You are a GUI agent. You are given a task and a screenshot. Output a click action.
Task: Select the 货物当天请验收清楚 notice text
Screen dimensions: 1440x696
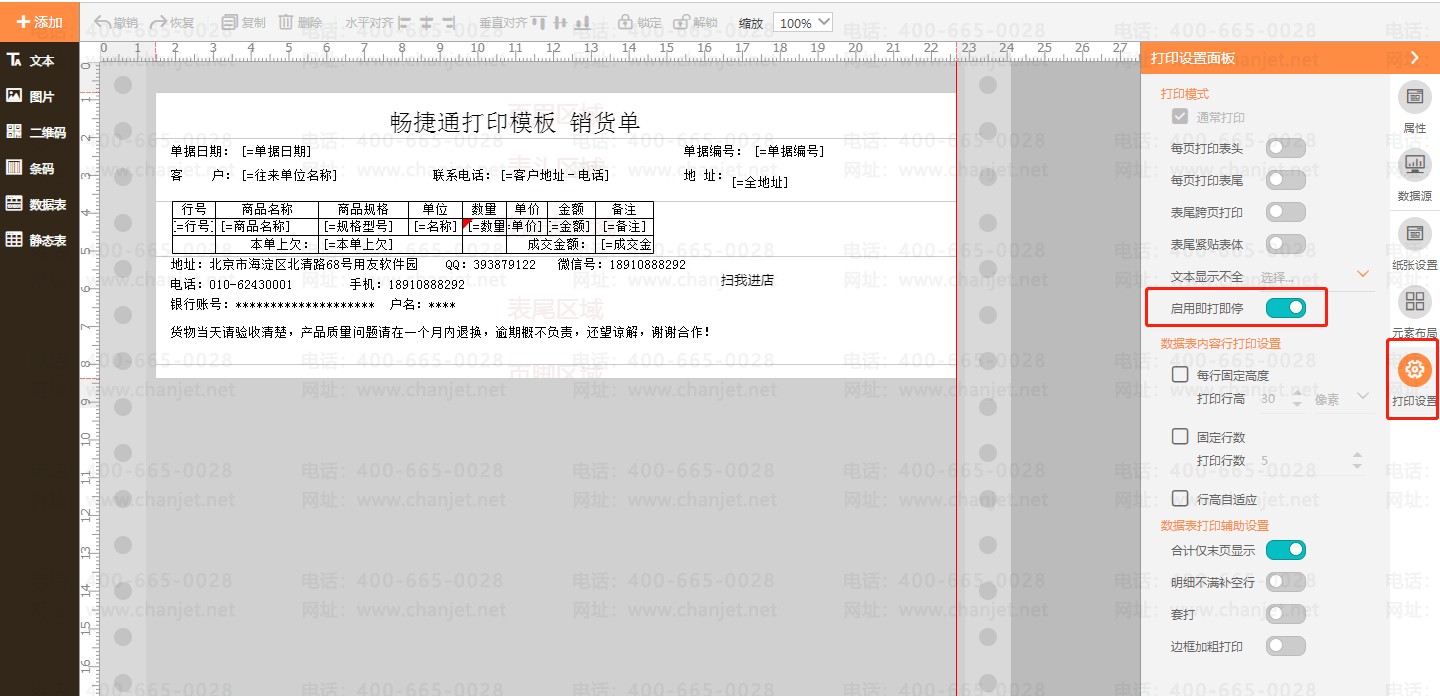[x=441, y=331]
